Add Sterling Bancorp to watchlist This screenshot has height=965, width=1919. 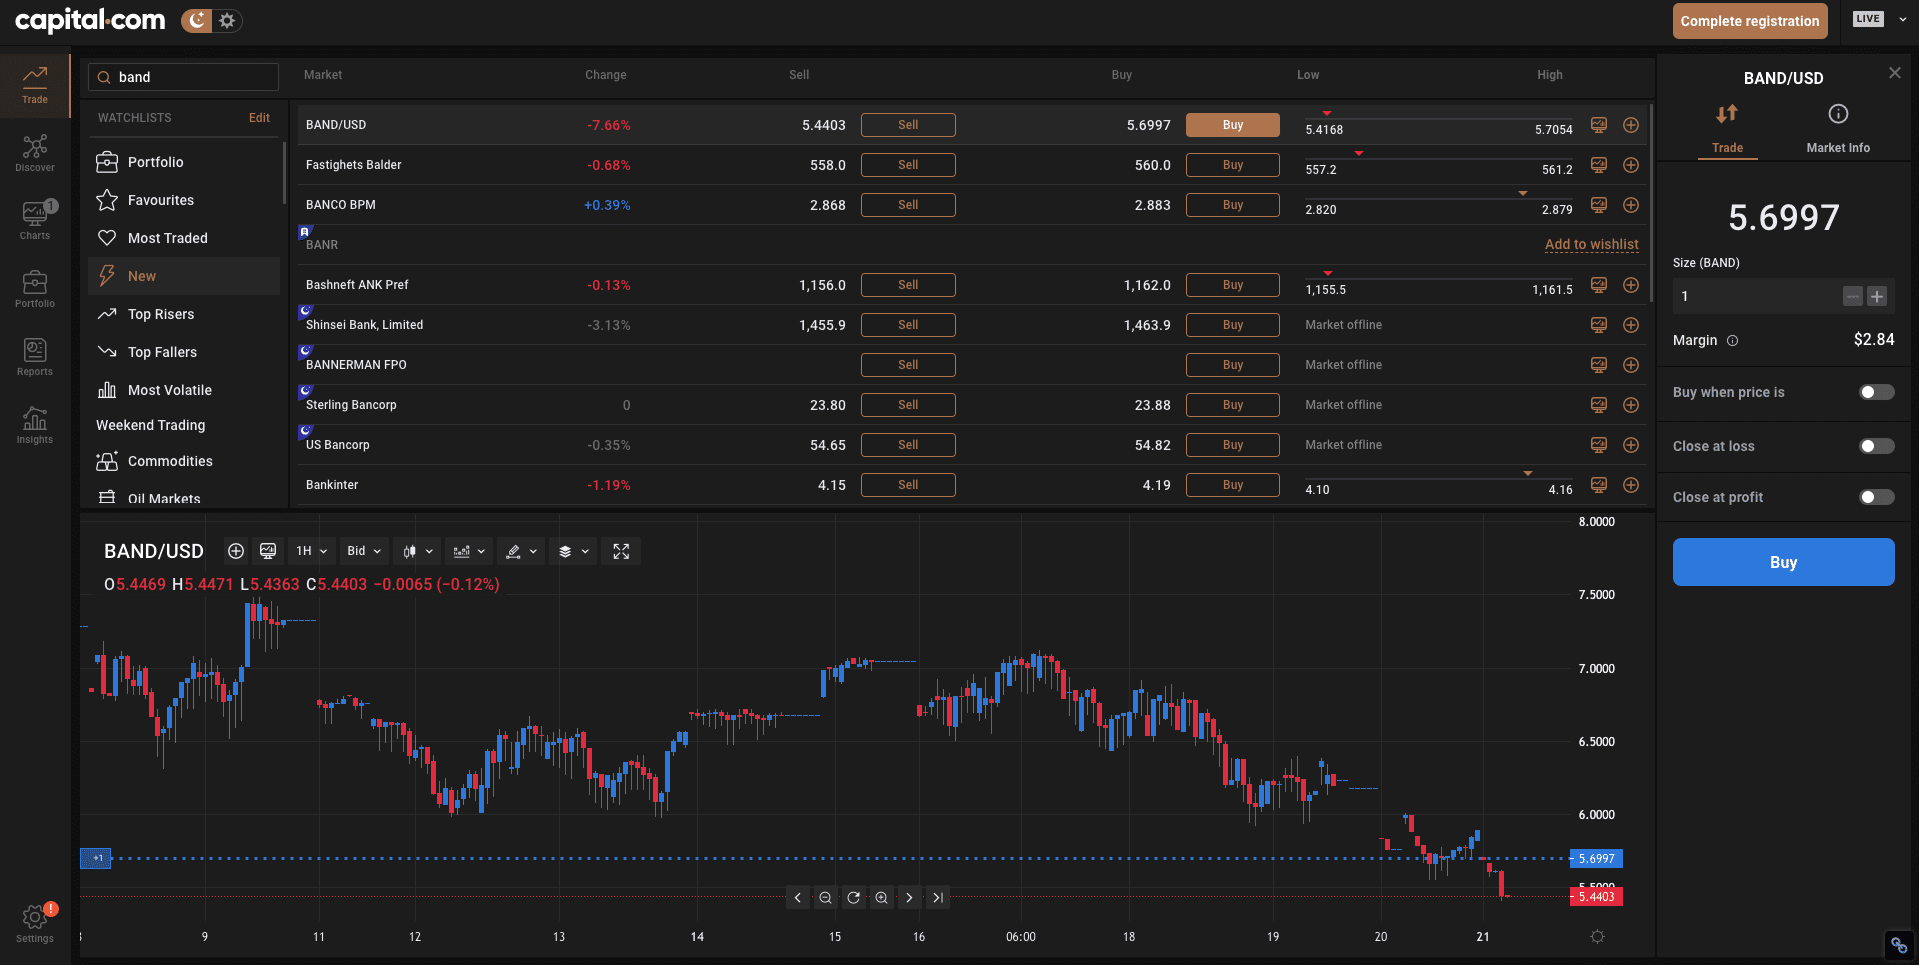1631,405
